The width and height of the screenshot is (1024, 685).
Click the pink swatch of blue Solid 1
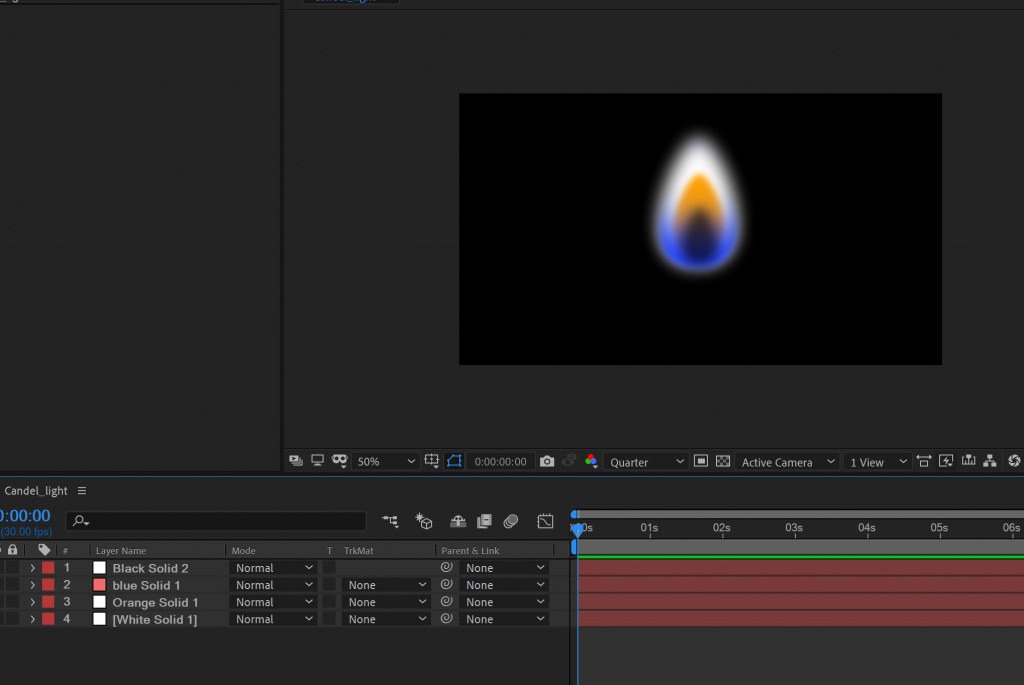coord(99,585)
